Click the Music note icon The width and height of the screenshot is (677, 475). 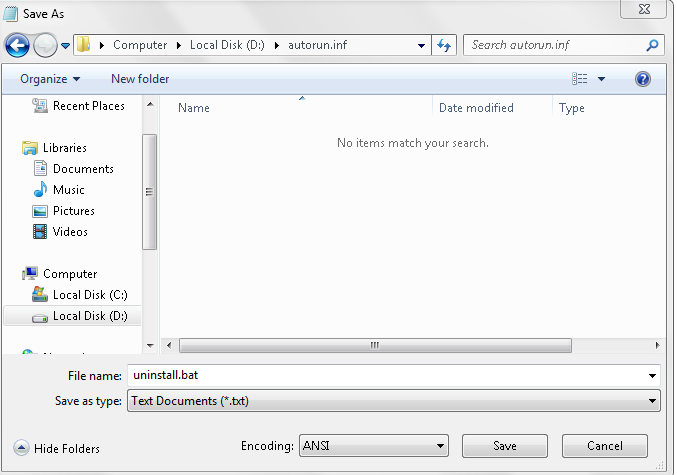pyautogui.click(x=40, y=189)
